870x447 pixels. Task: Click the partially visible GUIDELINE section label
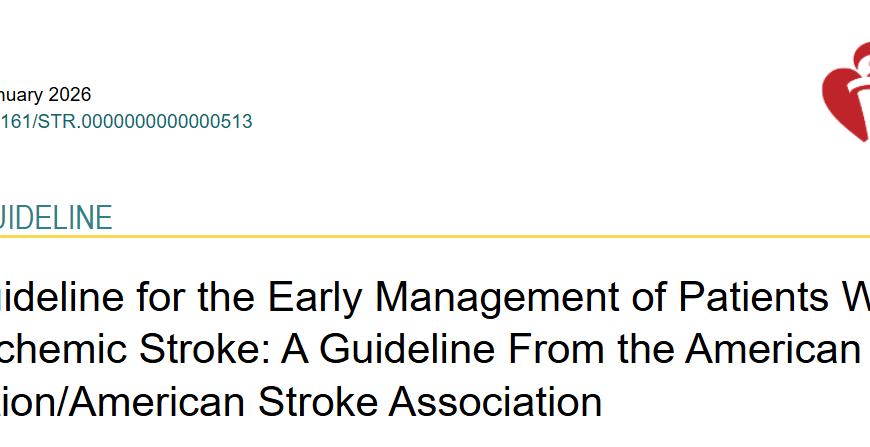tap(55, 219)
